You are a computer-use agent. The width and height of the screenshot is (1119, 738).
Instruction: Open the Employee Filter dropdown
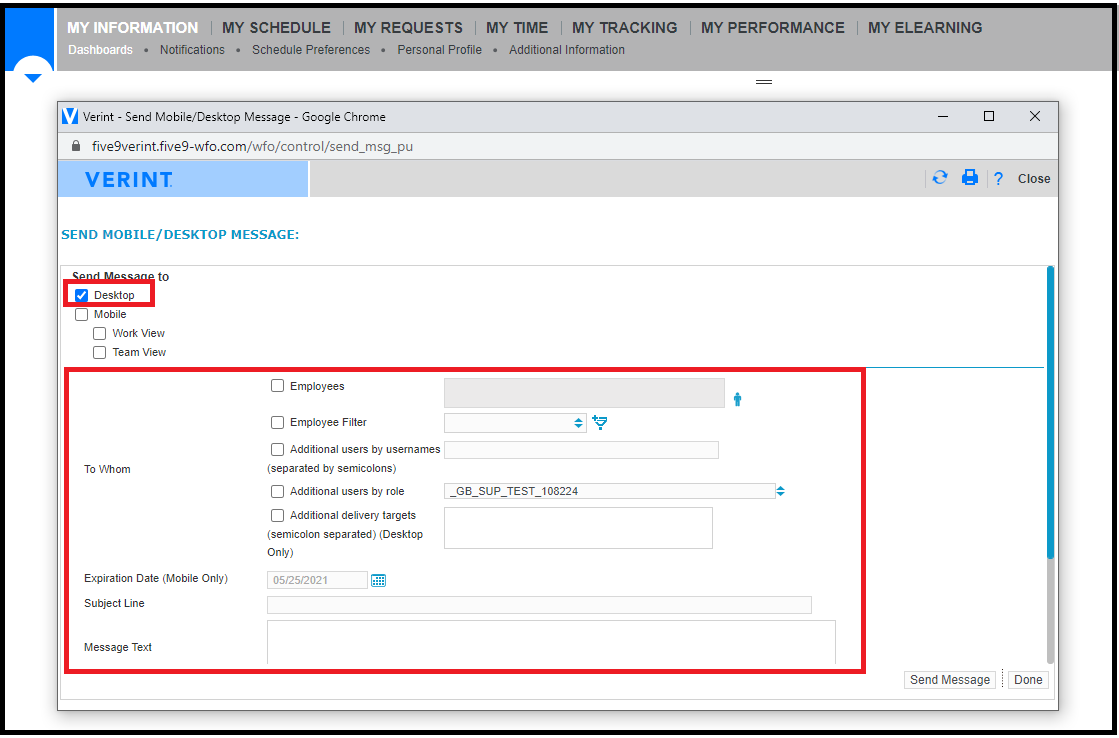tap(515, 423)
